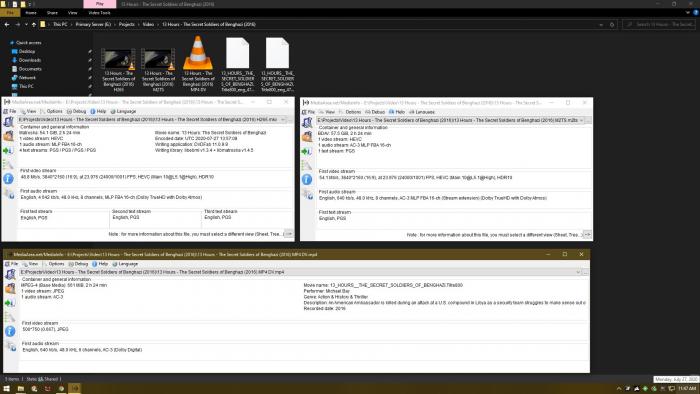Viewport: 700px width, 394px height.
Task: Open Help menu in MP4 MediaInfo window
Action: pyautogui.click(x=100, y=264)
